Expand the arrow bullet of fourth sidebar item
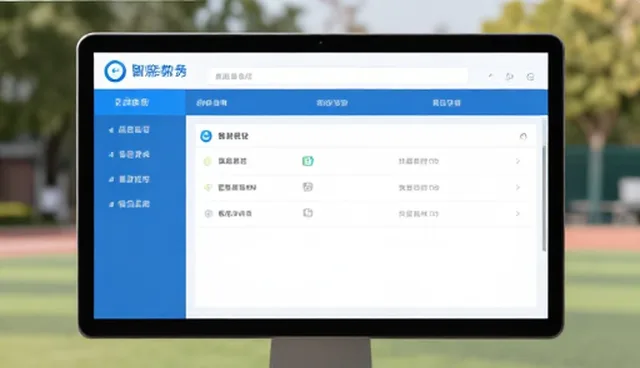The width and height of the screenshot is (640, 368). (111, 204)
